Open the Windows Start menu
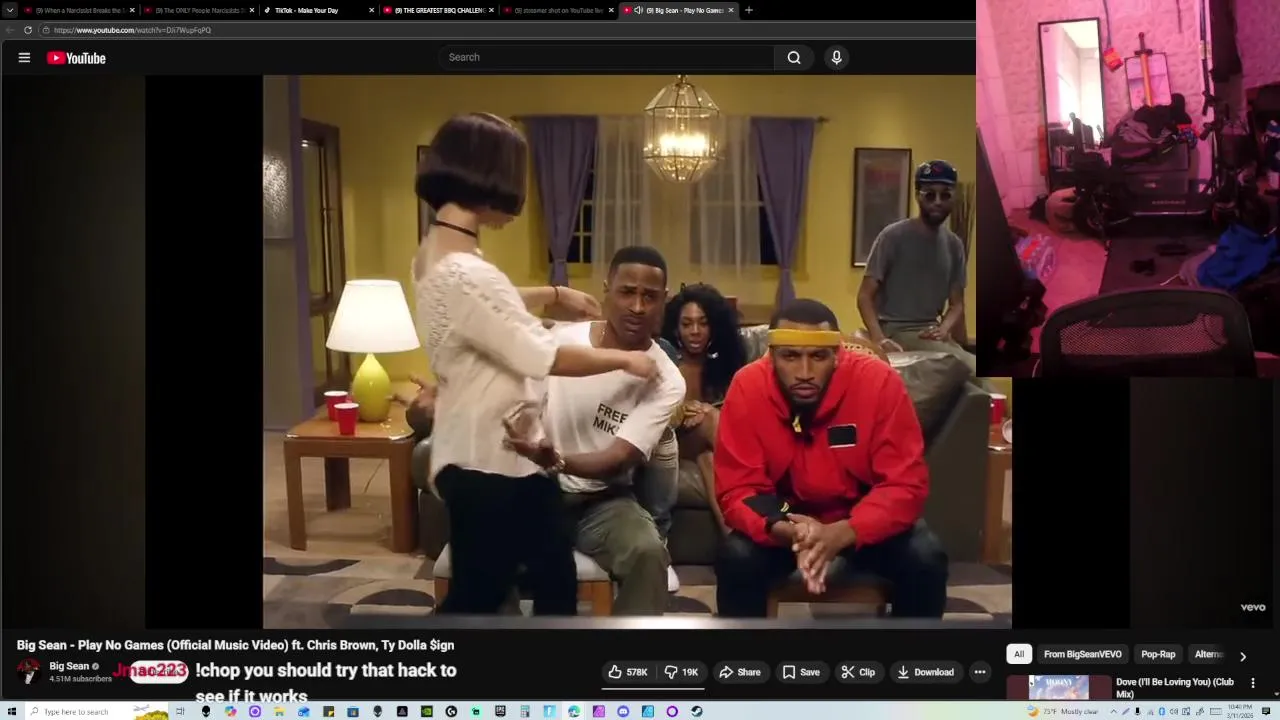 point(12,711)
